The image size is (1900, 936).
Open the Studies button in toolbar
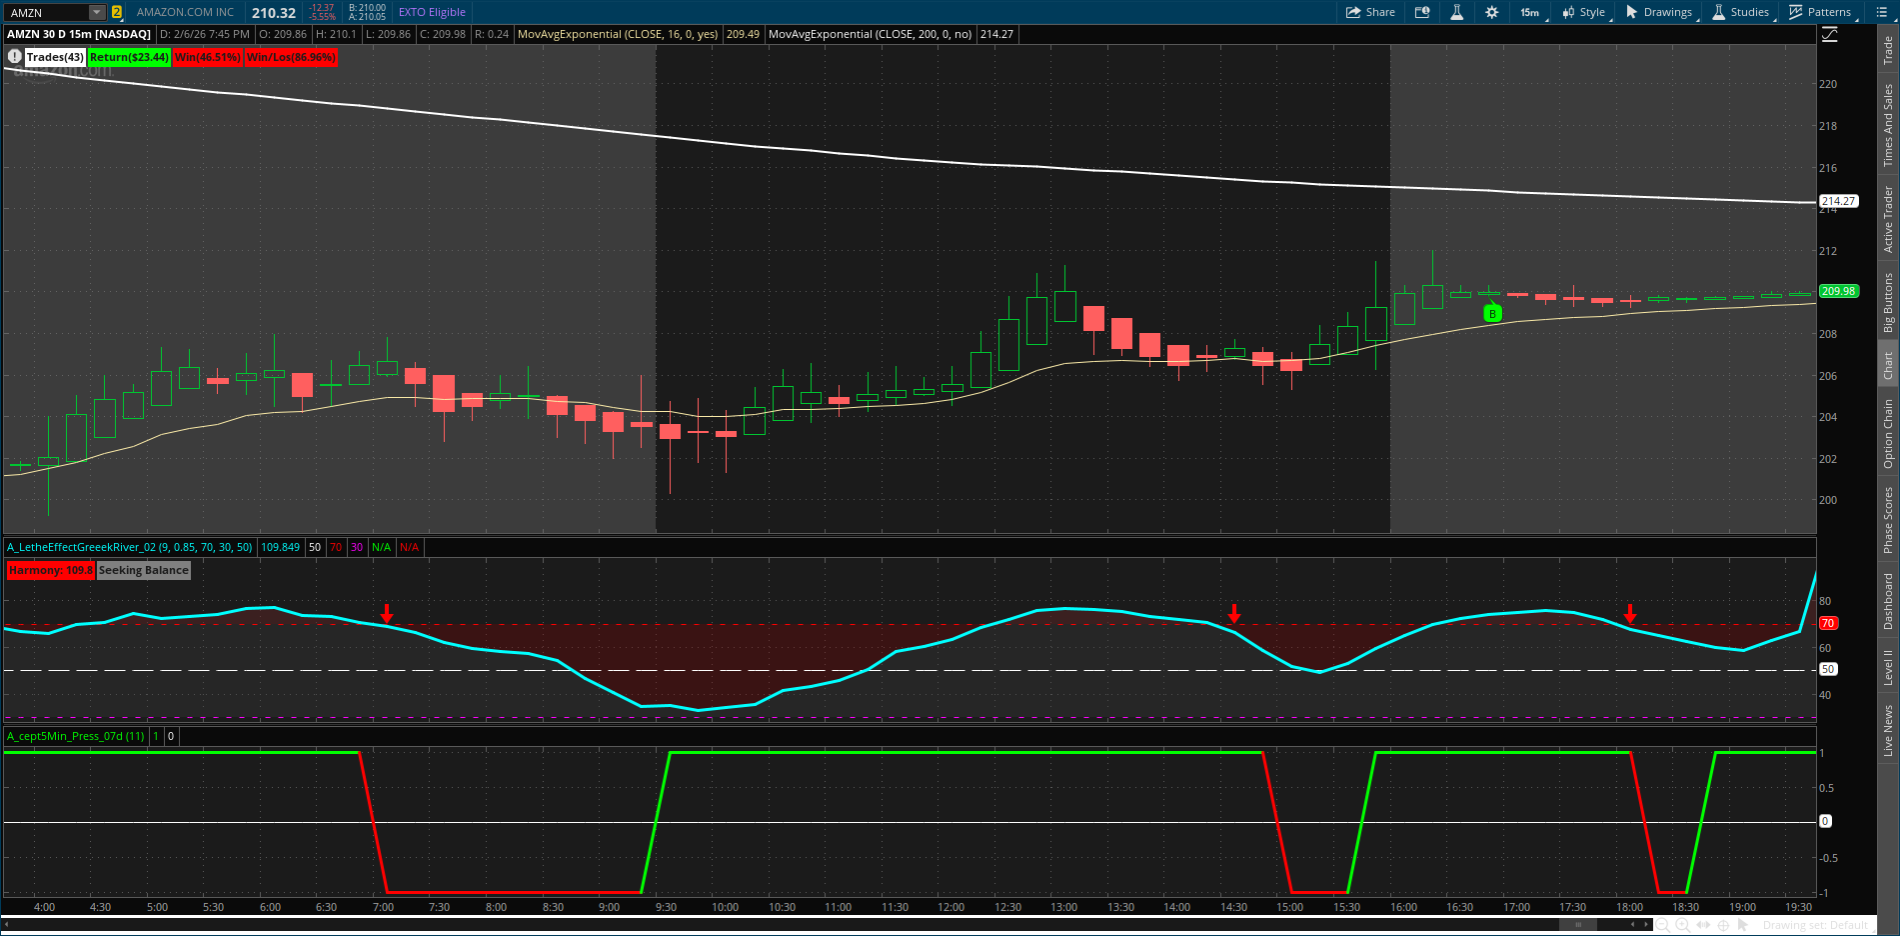click(1741, 12)
